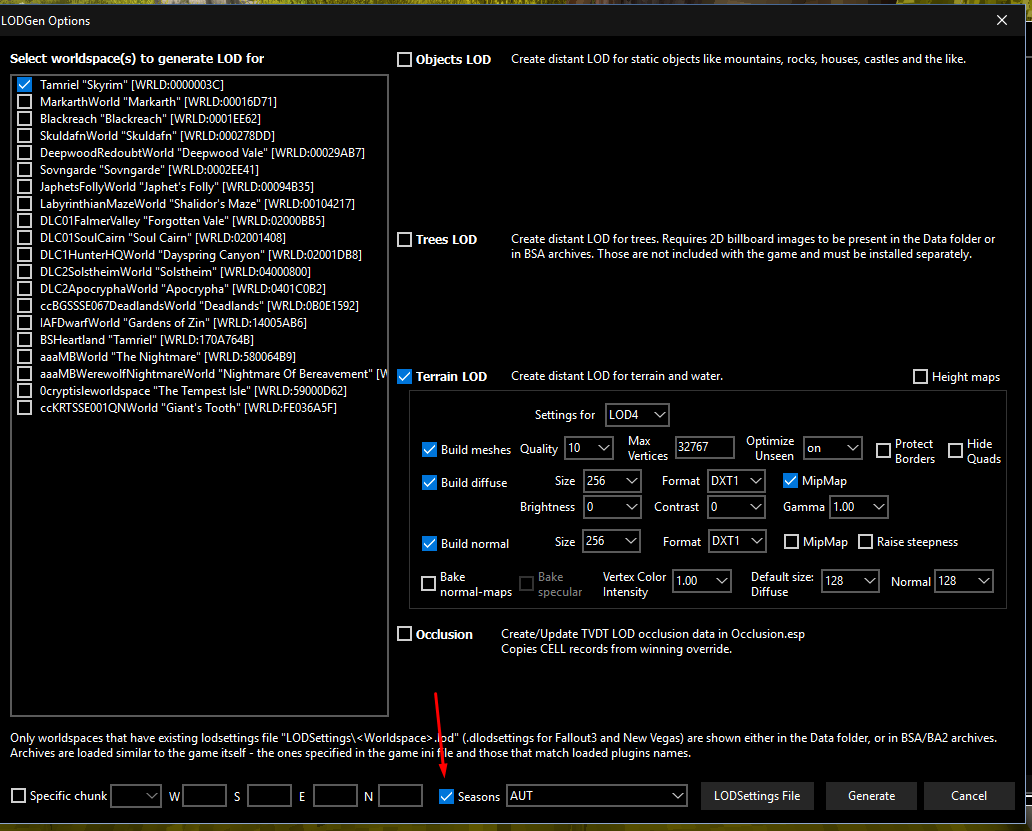Select the ccKRTSSE001QNWorld "Giant's Tooth" row

coord(200,408)
